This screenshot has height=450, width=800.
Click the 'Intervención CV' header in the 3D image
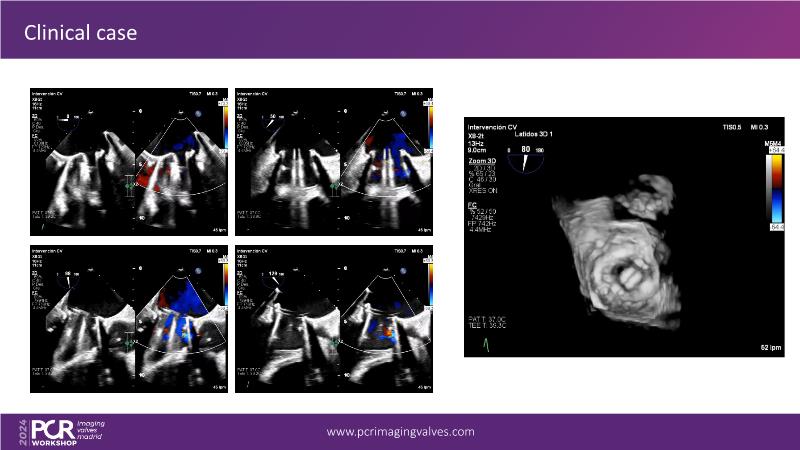point(494,128)
